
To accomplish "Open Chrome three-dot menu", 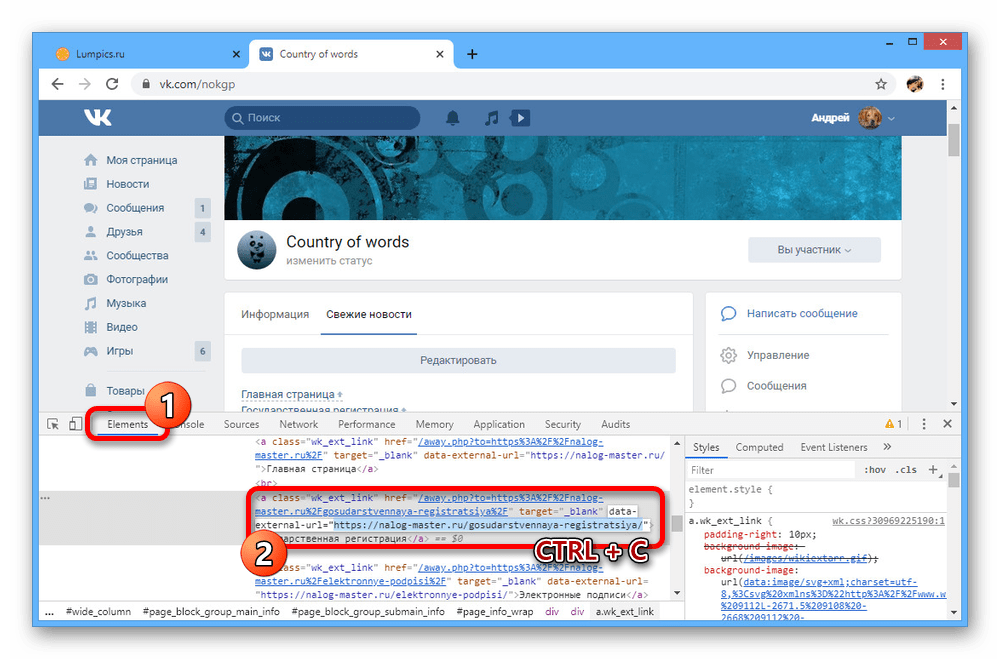I will pyautogui.click(x=943, y=84).
